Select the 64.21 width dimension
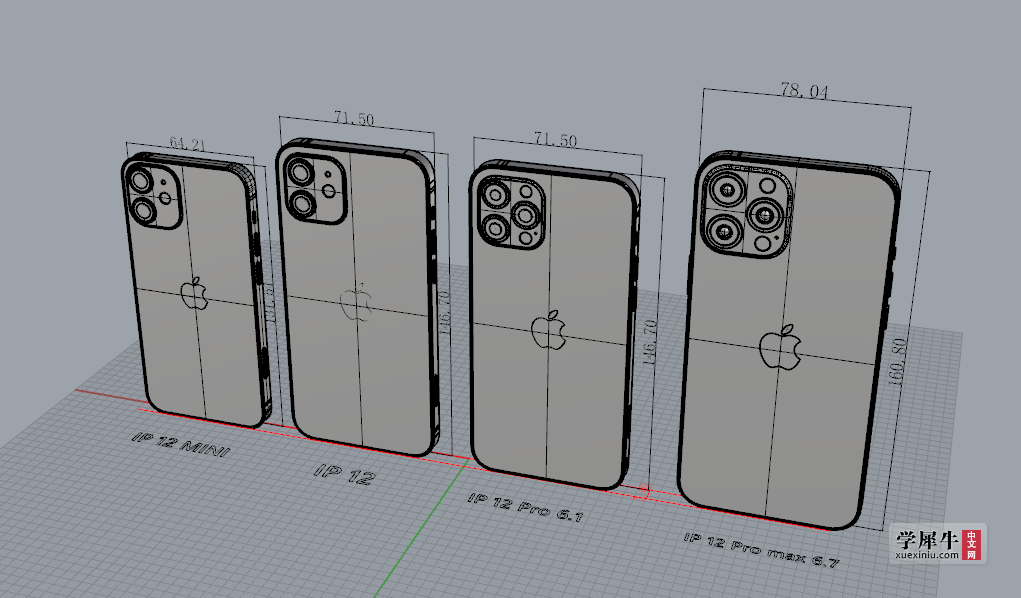 coord(187,143)
